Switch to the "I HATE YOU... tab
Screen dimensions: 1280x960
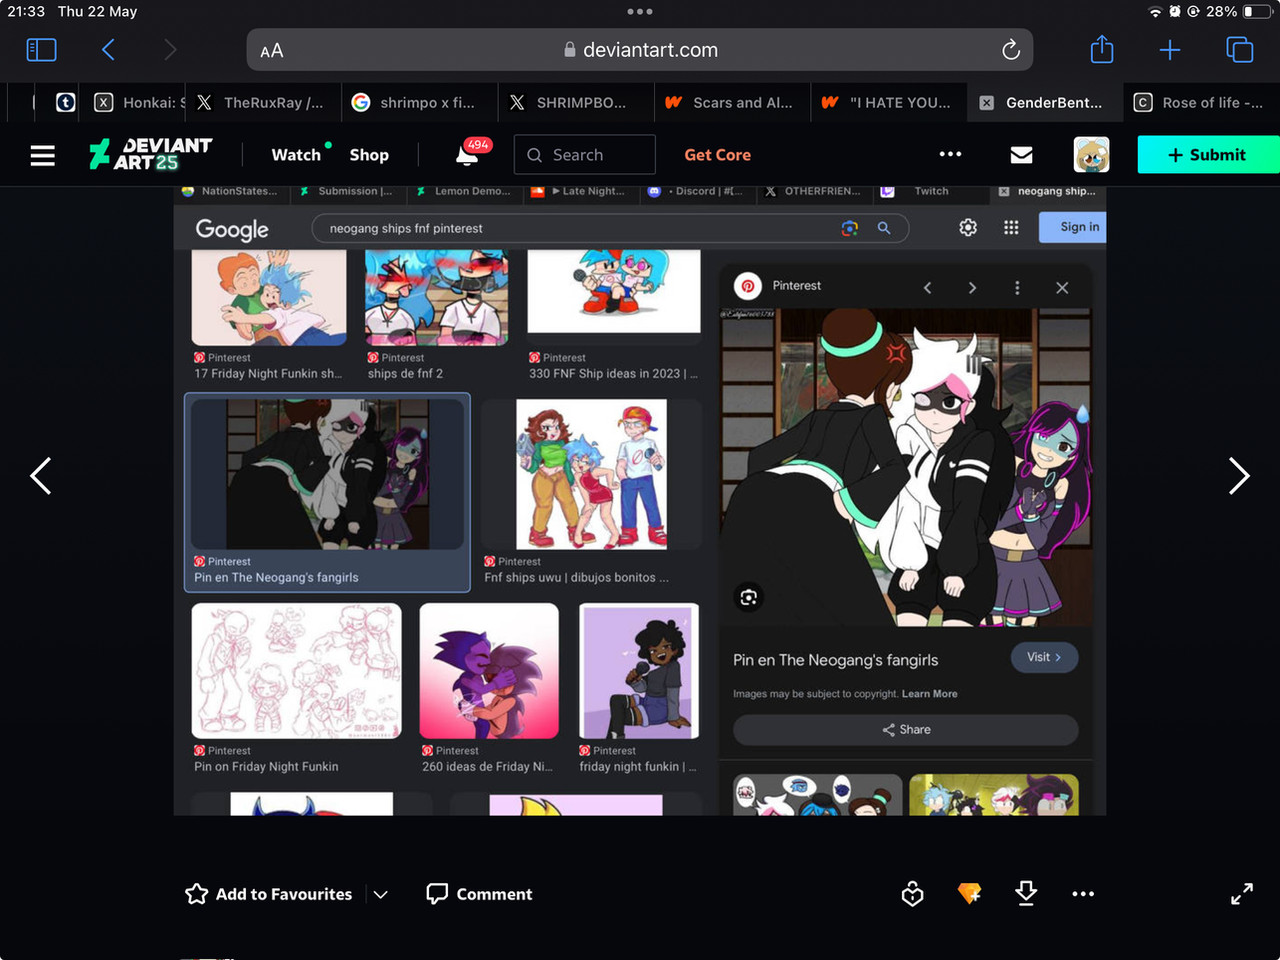886,102
